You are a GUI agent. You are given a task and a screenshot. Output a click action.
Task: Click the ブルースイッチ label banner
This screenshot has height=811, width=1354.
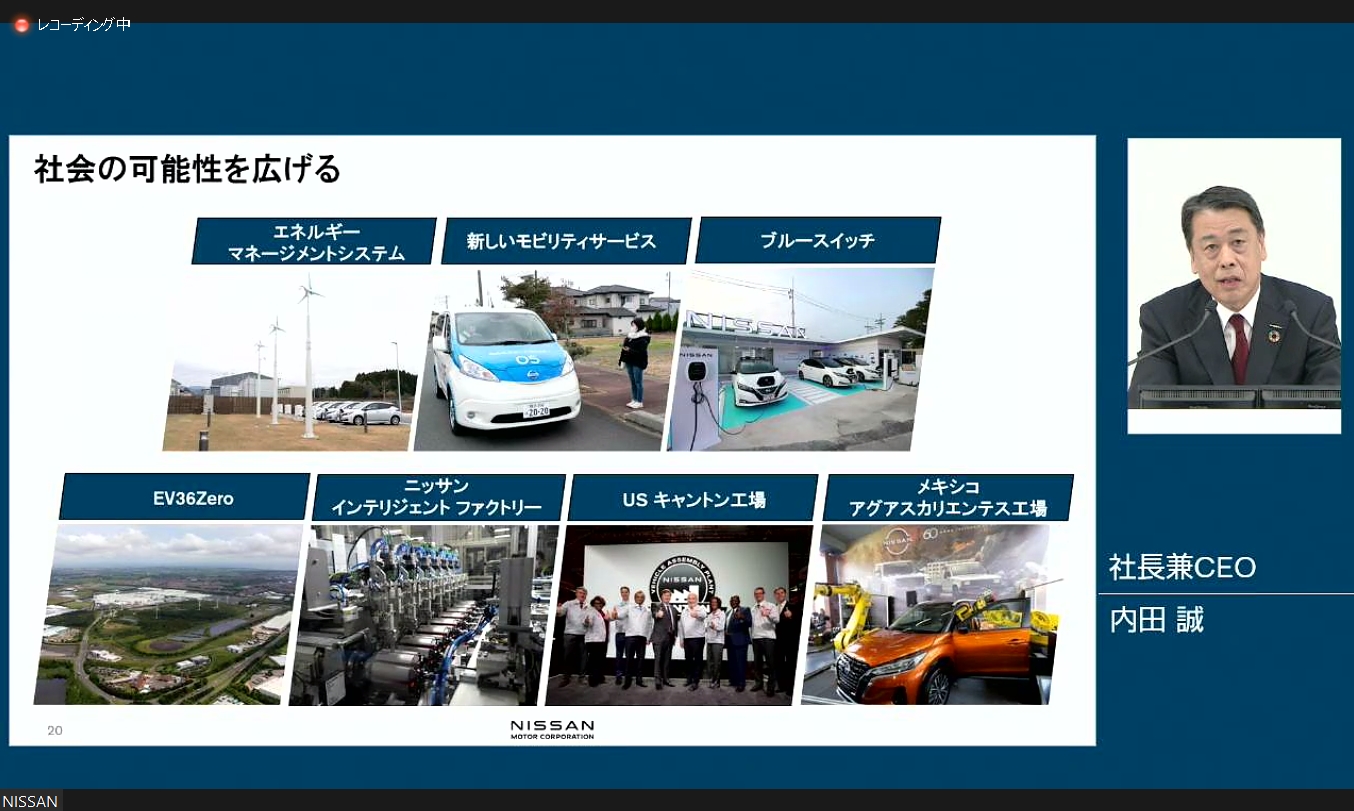pyautogui.click(x=817, y=240)
